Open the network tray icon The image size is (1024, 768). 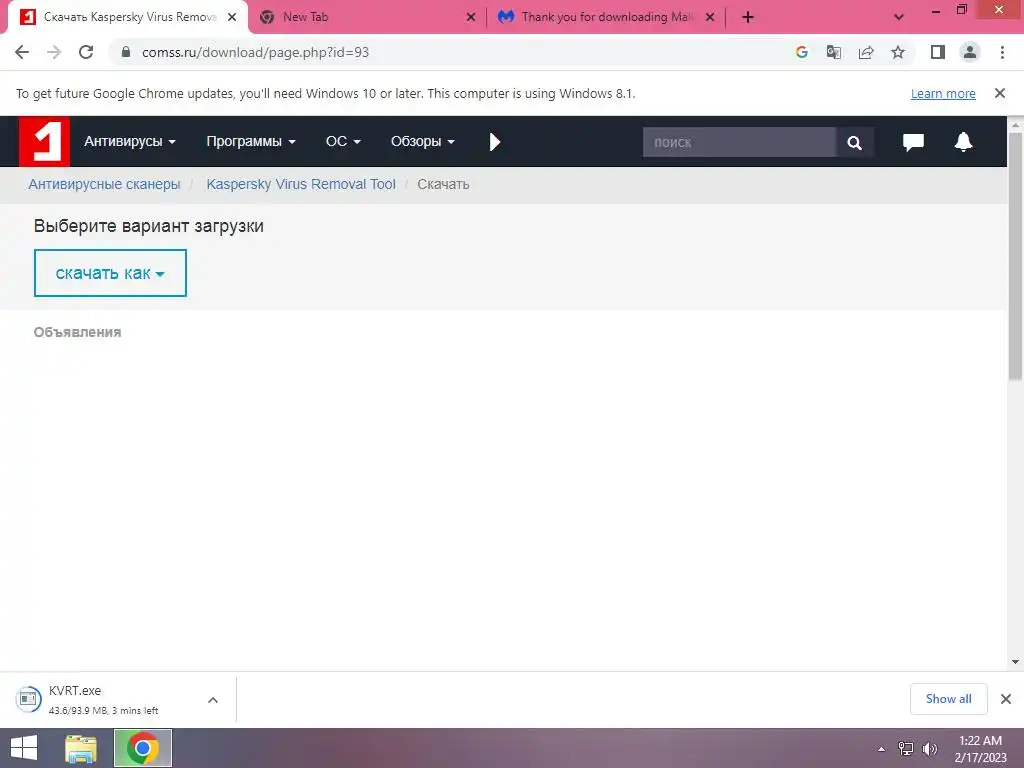tap(906, 749)
